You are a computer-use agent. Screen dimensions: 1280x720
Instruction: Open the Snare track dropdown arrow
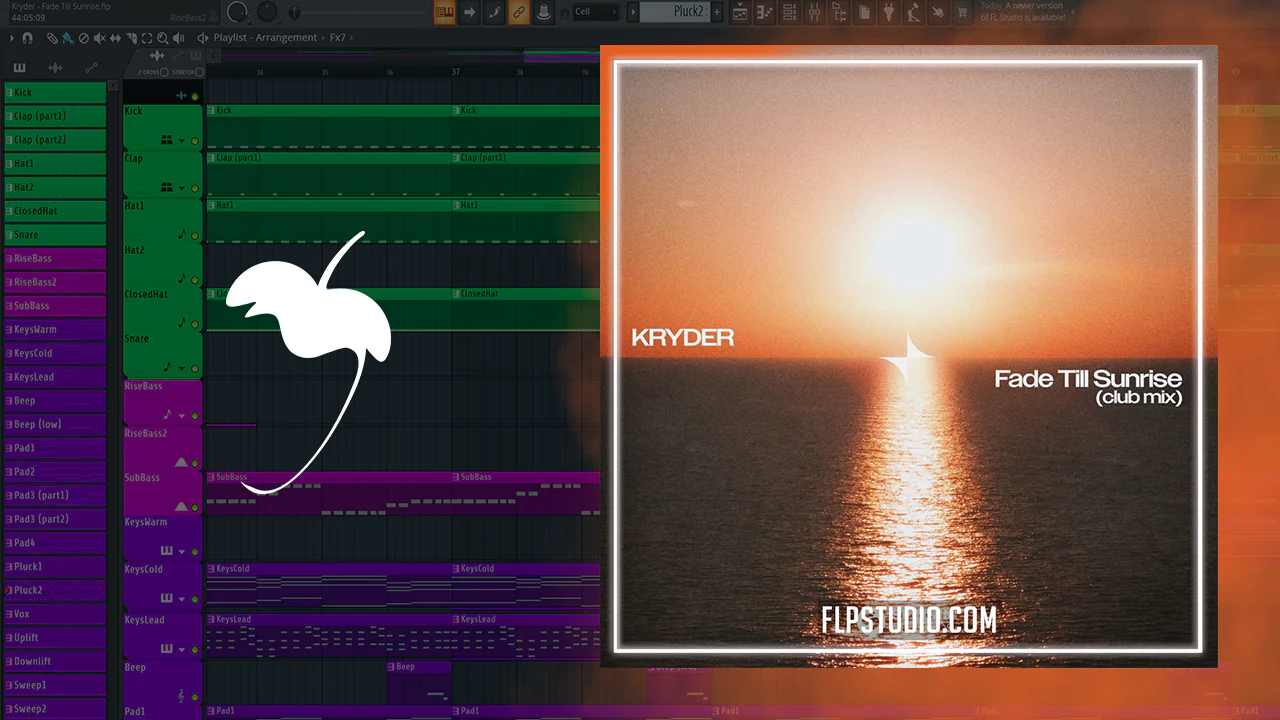(x=181, y=369)
